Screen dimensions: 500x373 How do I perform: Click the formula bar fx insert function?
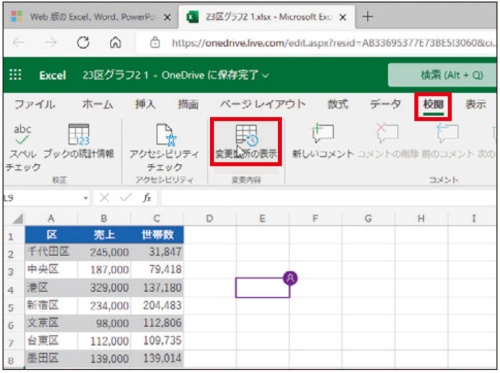(x=147, y=198)
